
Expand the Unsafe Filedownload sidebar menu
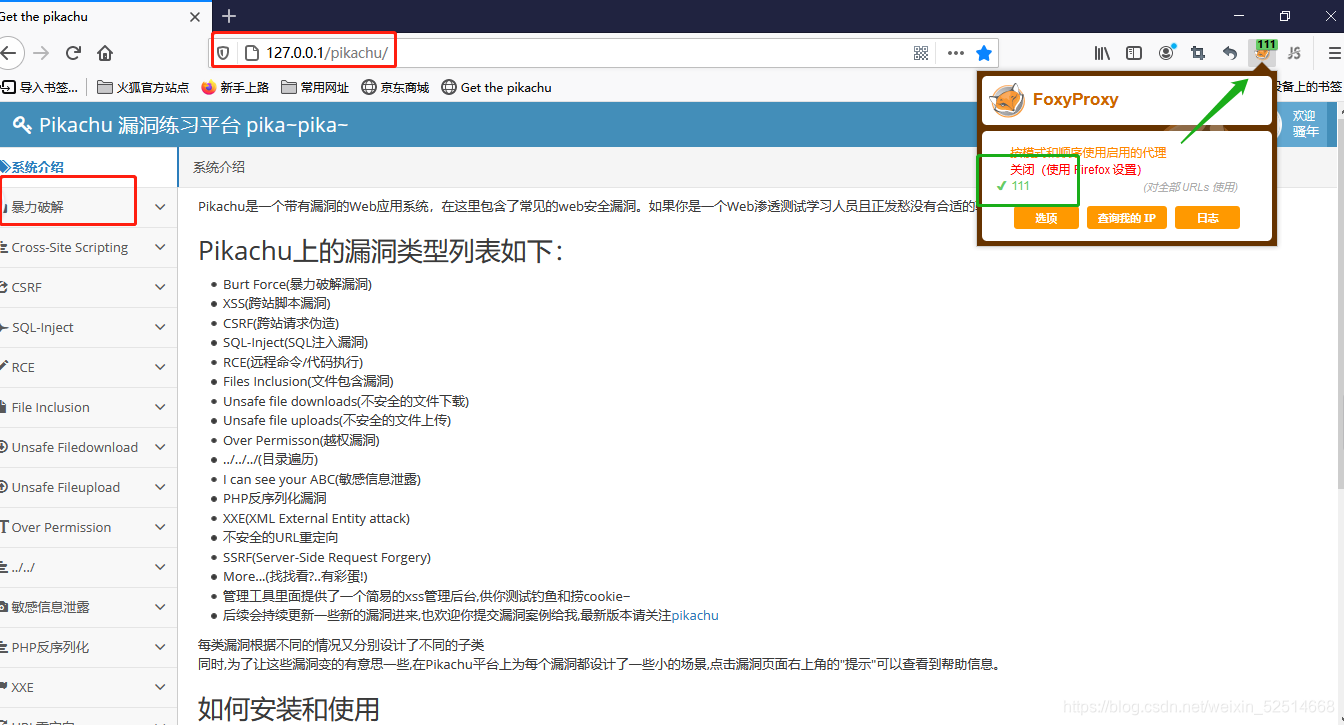(88, 447)
